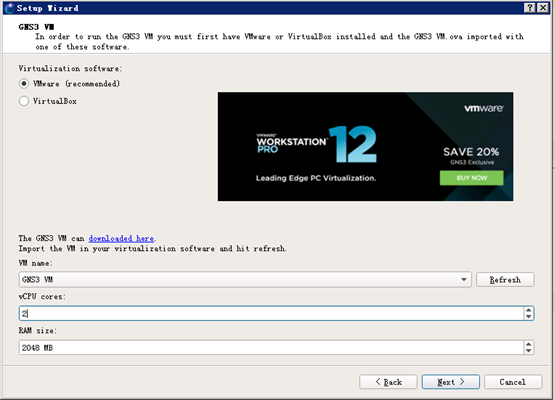Go to previous step with Back
Image resolution: width=554 pixels, height=400 pixels.
coord(388,382)
